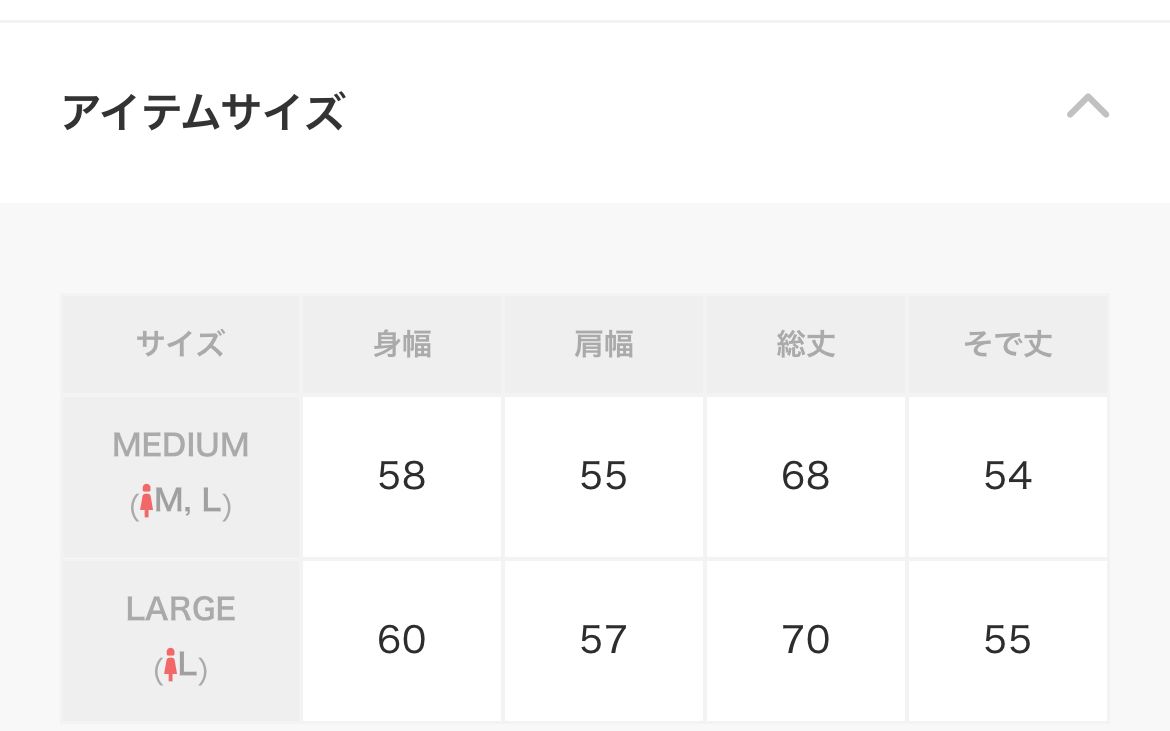Viewport: 1170px width, 731px height.
Task: Click LARGE 肩幅 value 57
Action: 604,640
